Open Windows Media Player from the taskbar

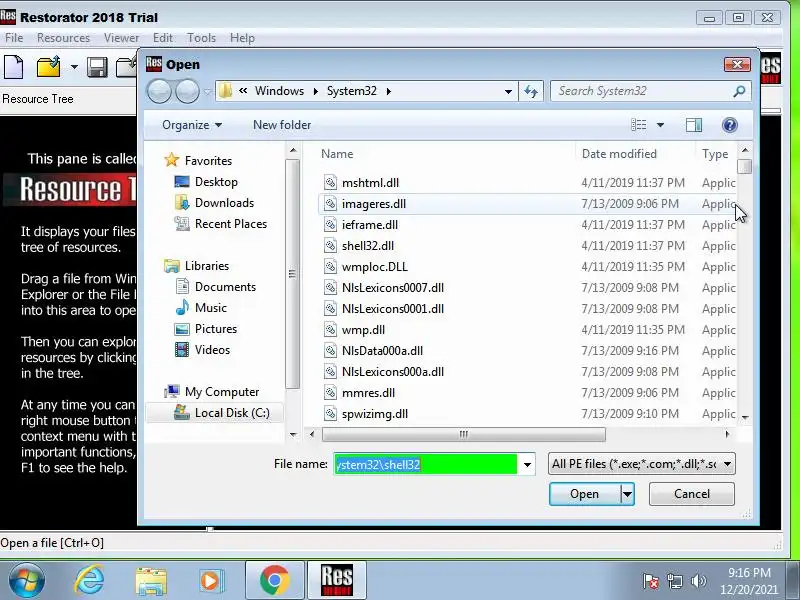[x=210, y=581]
